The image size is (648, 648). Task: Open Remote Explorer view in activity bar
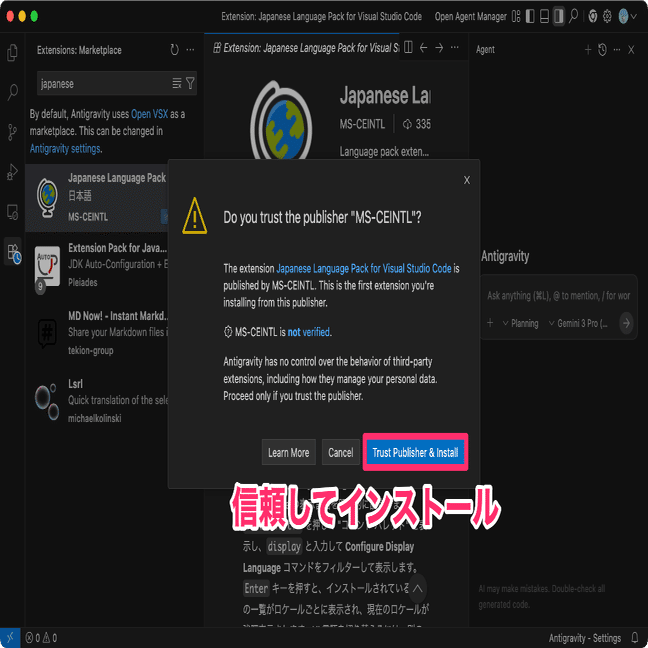click(12, 212)
